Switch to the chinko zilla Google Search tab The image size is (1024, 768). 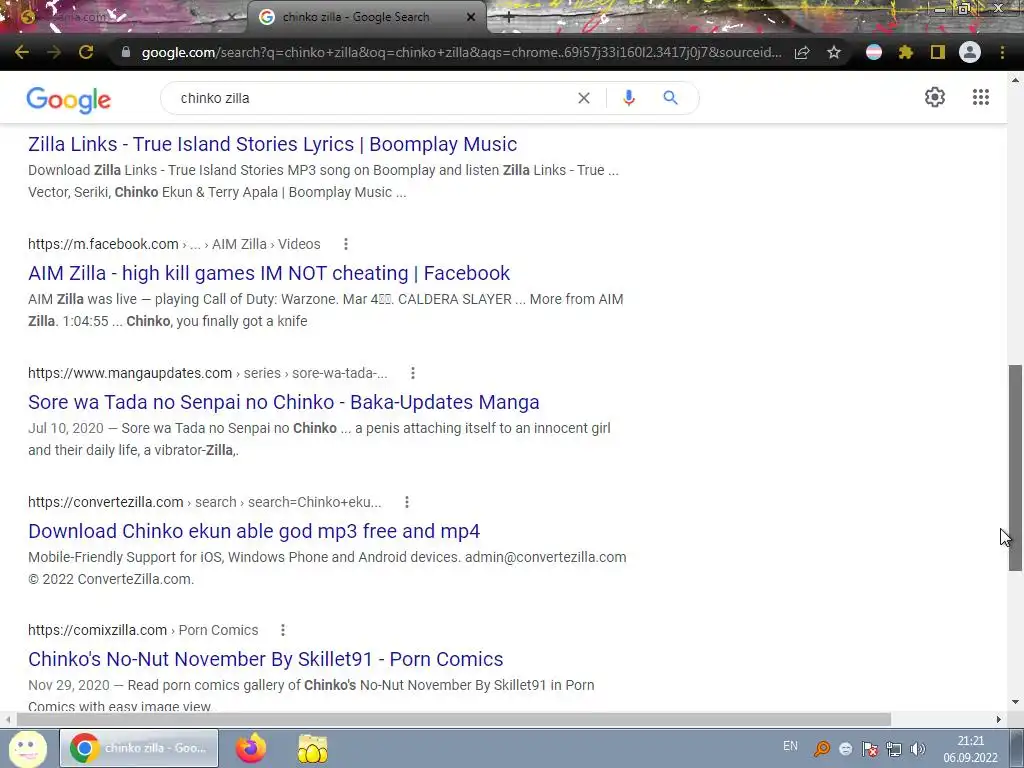(x=366, y=17)
